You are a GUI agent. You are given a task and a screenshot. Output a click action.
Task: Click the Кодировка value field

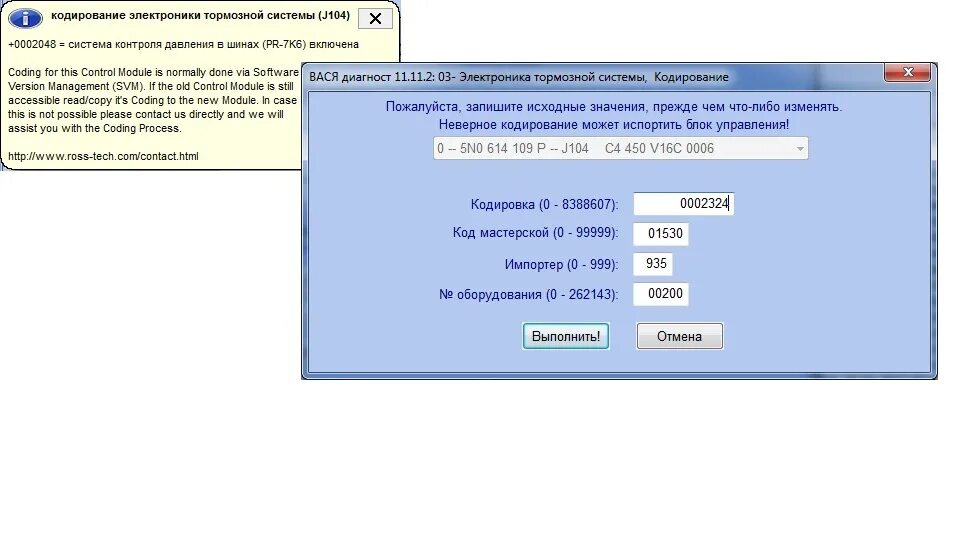pos(683,204)
